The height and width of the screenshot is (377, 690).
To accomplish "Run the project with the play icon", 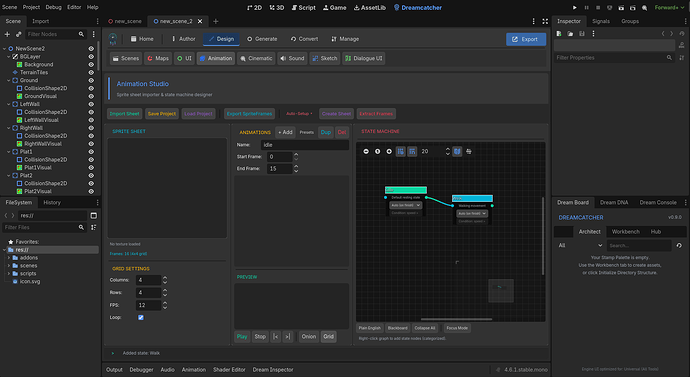I will 575,7.
